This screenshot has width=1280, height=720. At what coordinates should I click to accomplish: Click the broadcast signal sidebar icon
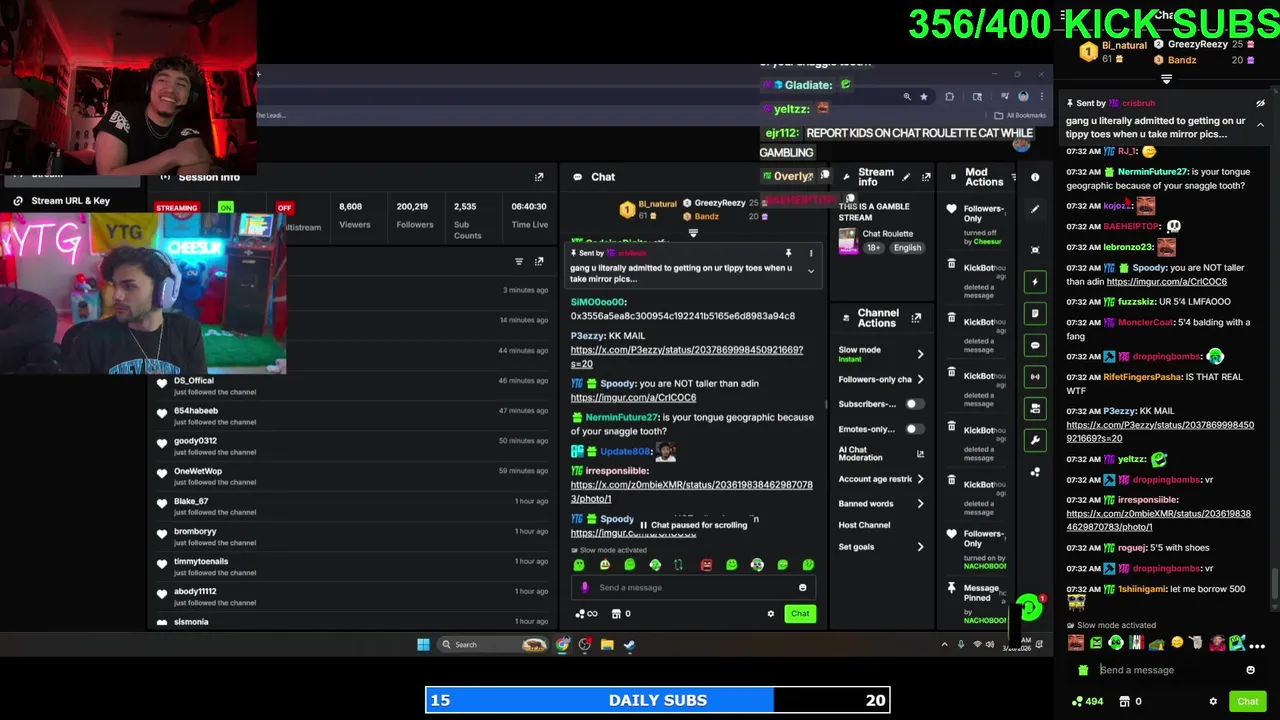tap(1035, 377)
